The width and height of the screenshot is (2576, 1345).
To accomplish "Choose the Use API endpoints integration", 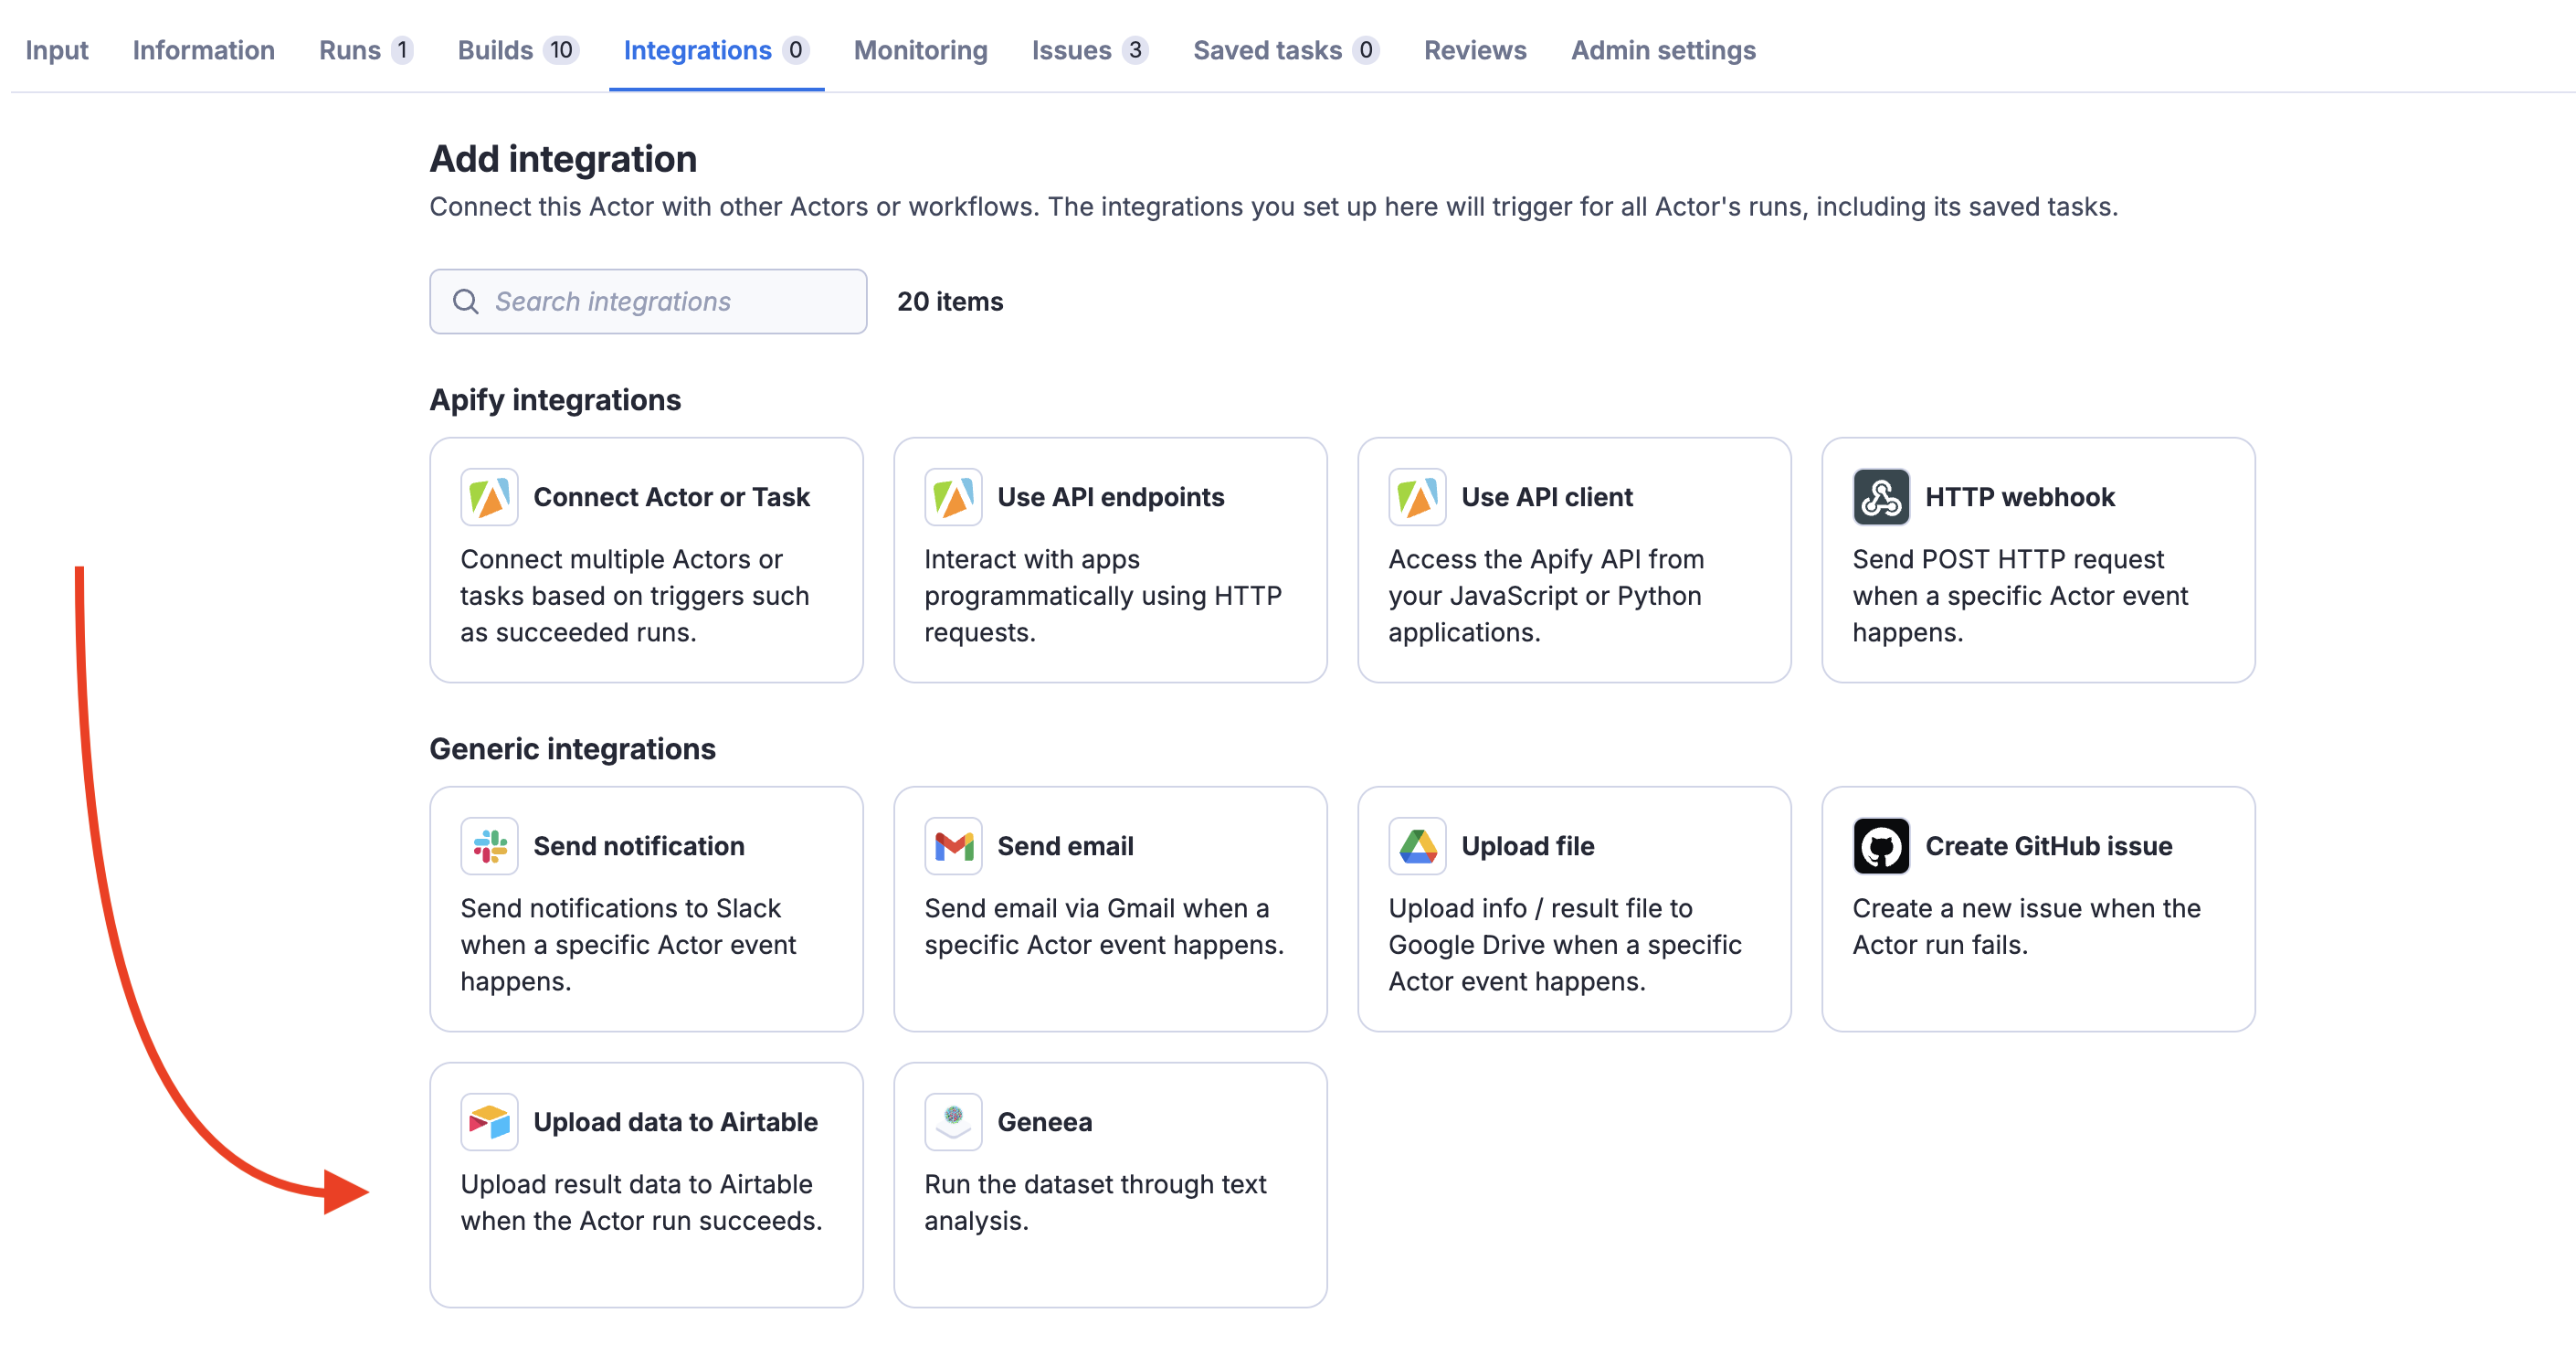I will pyautogui.click(x=1110, y=560).
